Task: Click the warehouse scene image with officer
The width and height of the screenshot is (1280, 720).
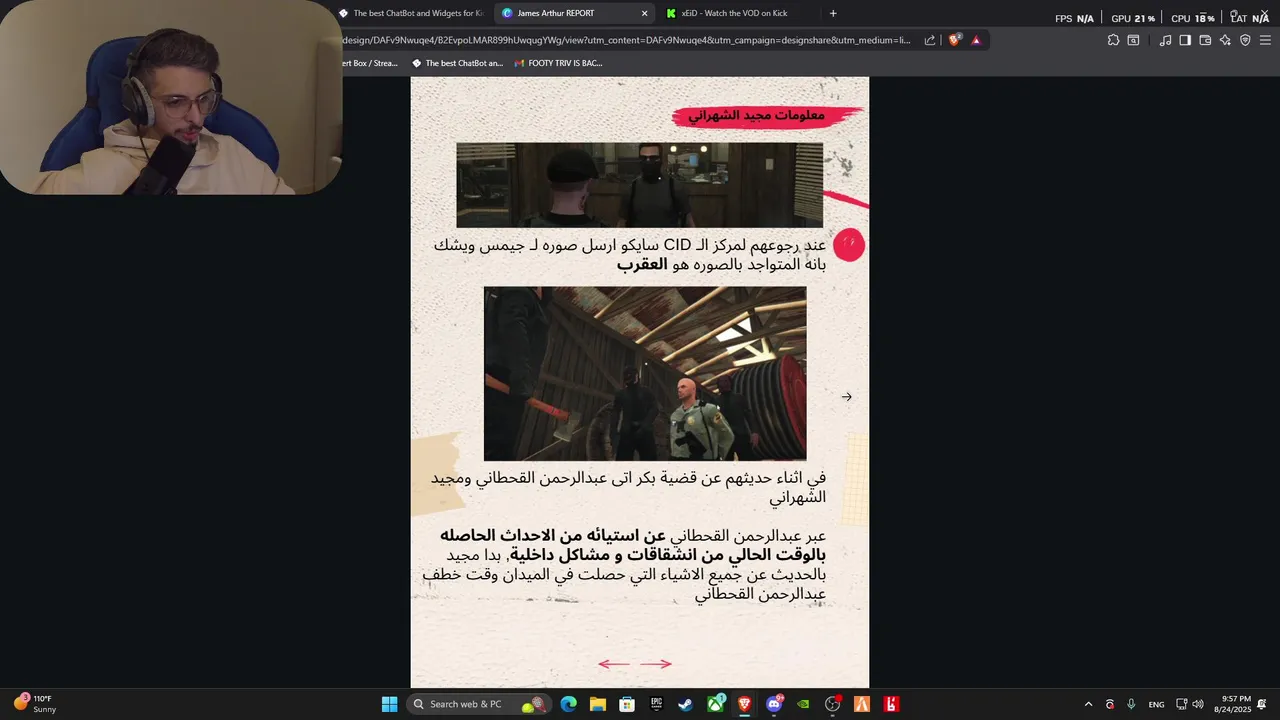Action: pyautogui.click(x=645, y=374)
